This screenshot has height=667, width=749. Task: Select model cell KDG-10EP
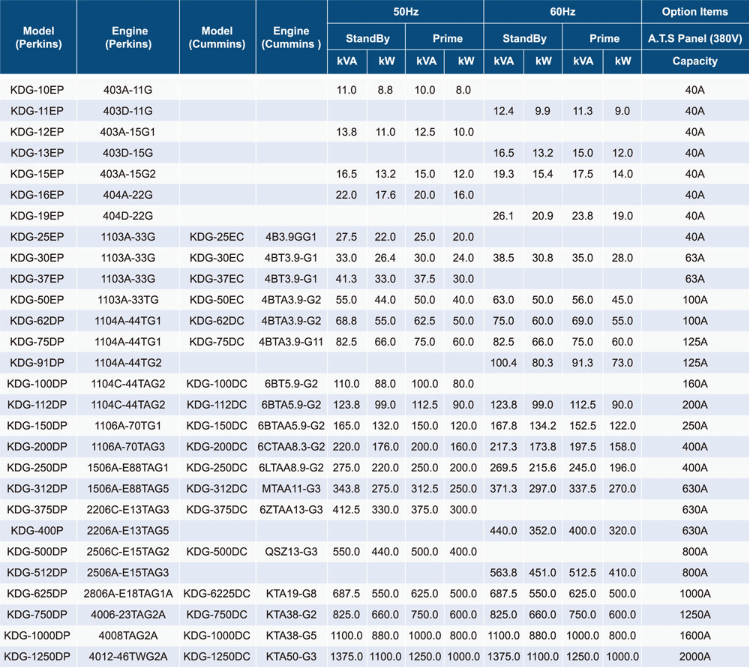click(x=37, y=90)
